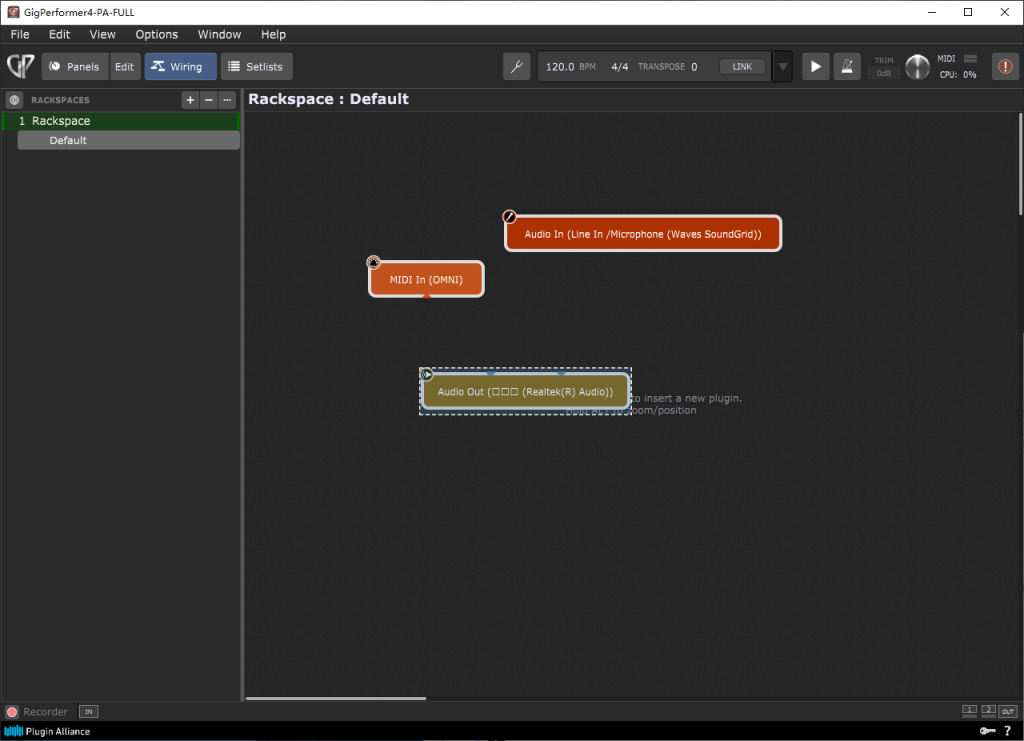
Task: Click the Audio Out block badge icon
Action: 427,375
